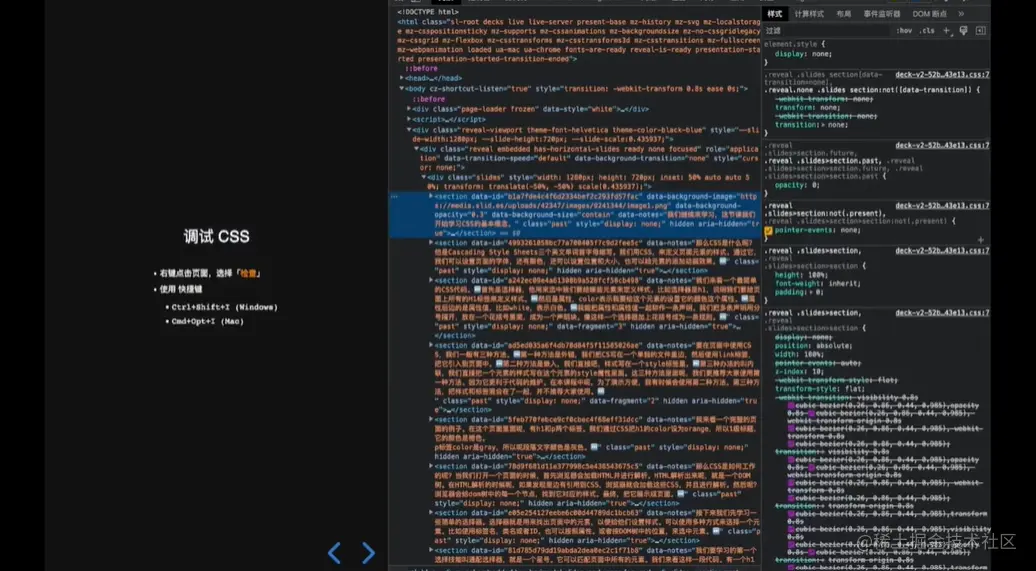Viewport: 1036px width, 571px height.
Task: Show more sidebar tabs with chevron
Action: (x=961, y=14)
